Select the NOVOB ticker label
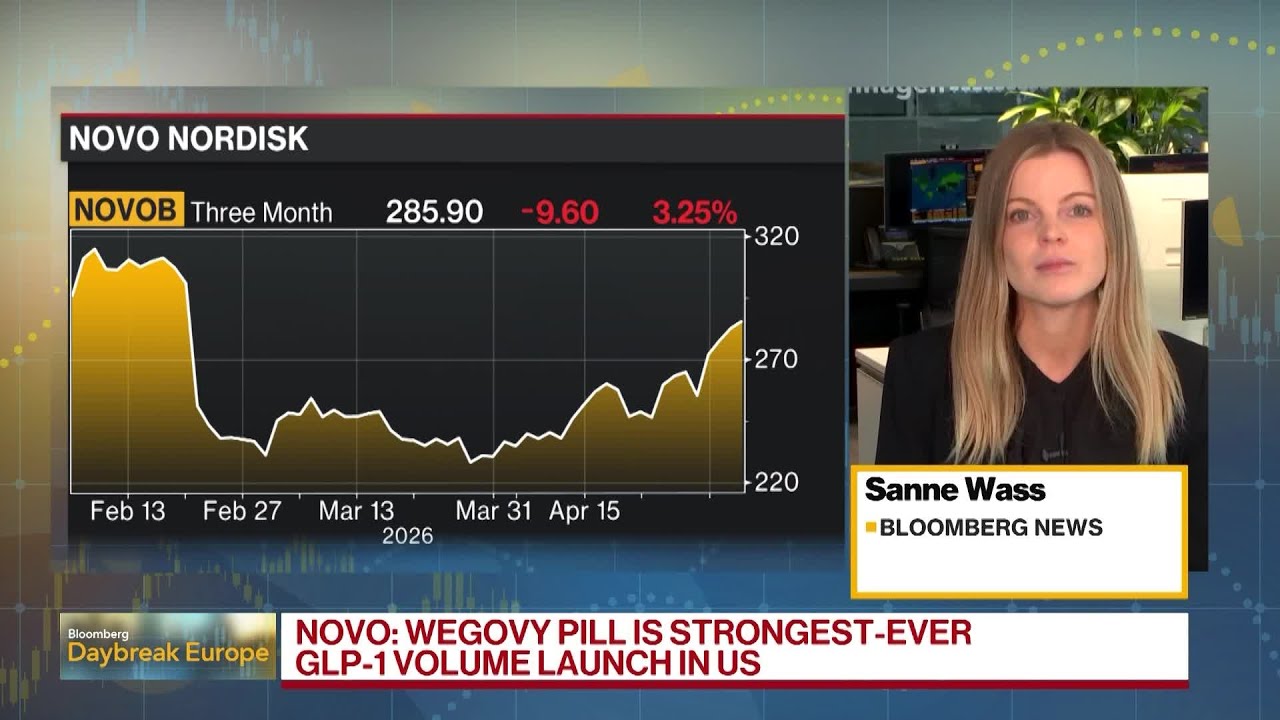This screenshot has width=1280, height=720. [126, 211]
